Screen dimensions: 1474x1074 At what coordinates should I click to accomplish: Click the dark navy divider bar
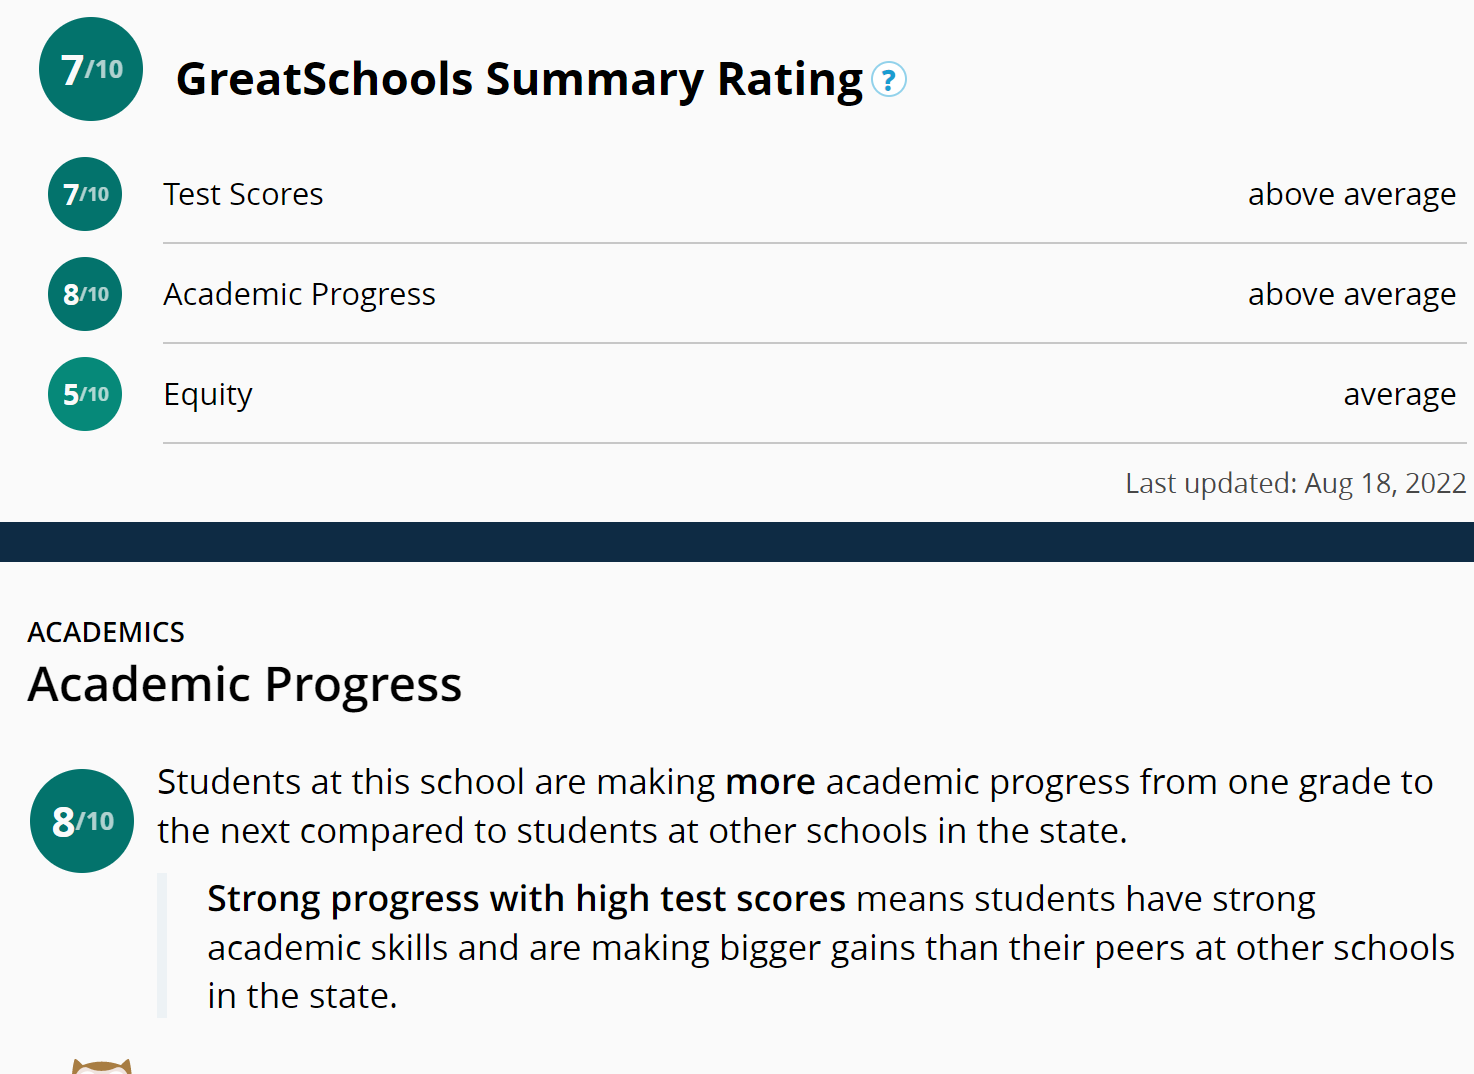click(x=737, y=541)
